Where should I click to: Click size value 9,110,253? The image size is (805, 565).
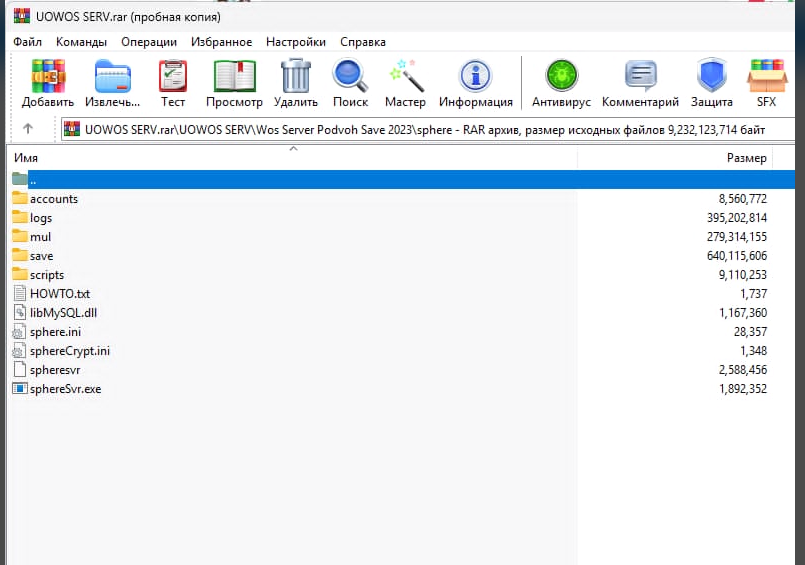tap(742, 275)
